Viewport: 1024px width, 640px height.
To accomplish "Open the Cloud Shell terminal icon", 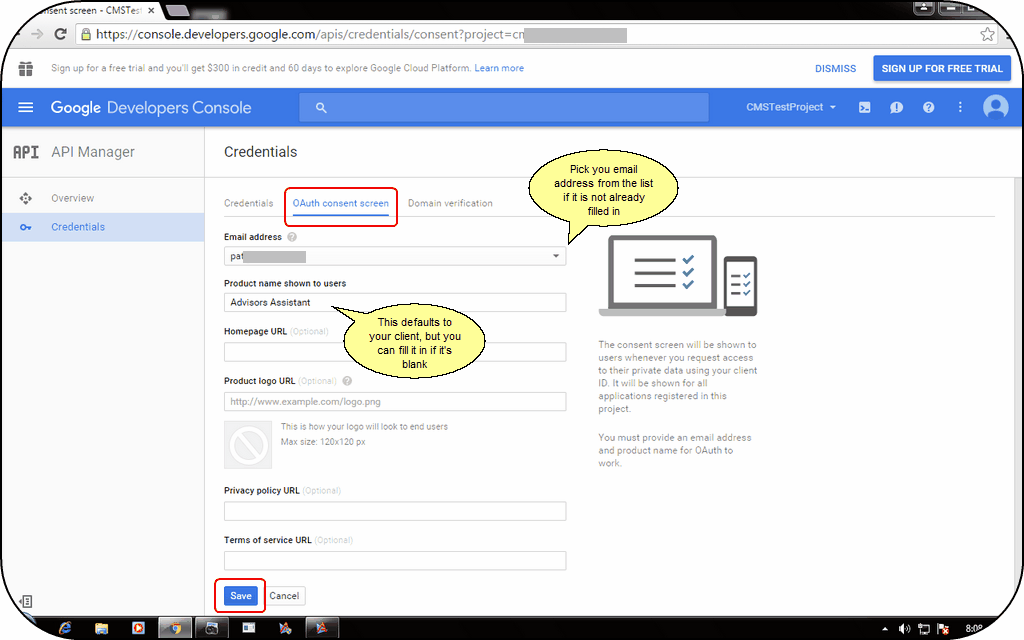I will (x=865, y=107).
